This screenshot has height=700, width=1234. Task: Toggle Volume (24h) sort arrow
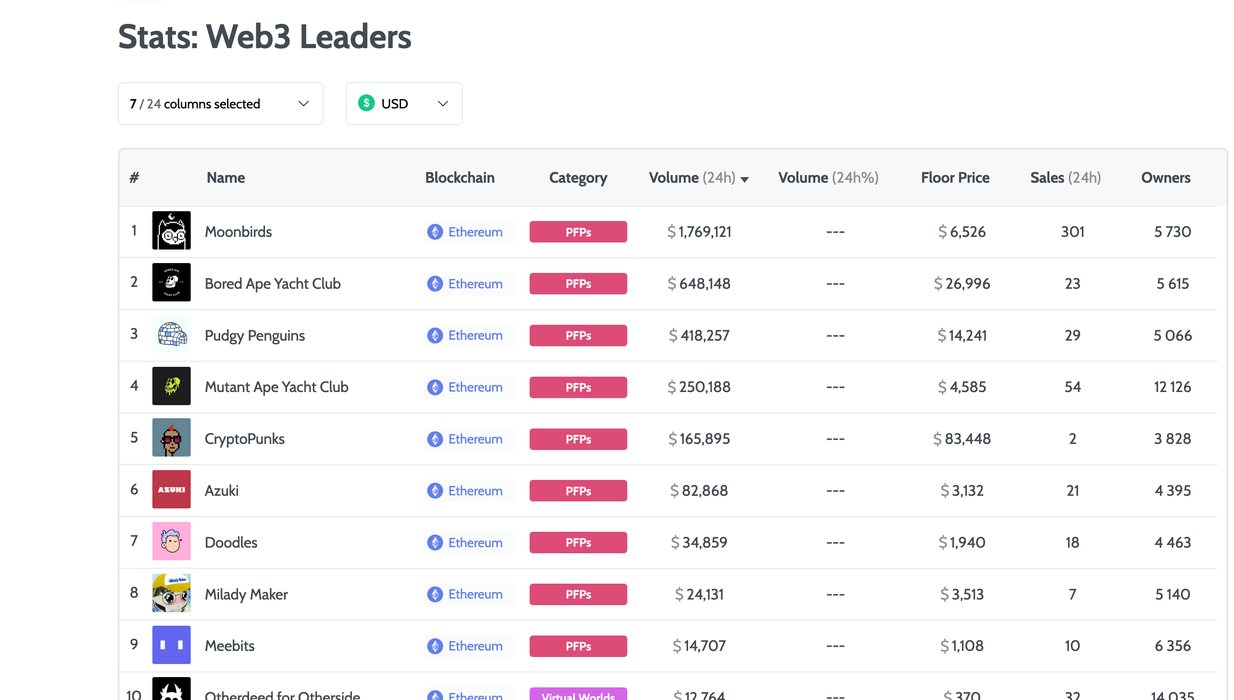click(x=745, y=179)
